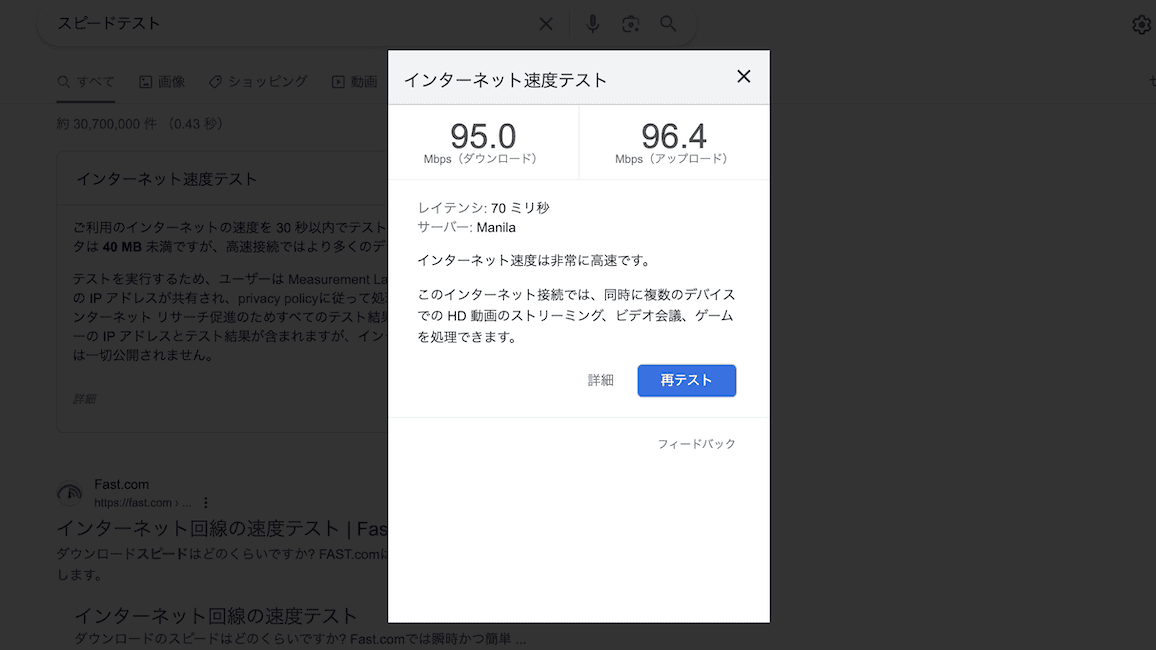
Task: Click the Fast.com site name
Action: tap(122, 484)
